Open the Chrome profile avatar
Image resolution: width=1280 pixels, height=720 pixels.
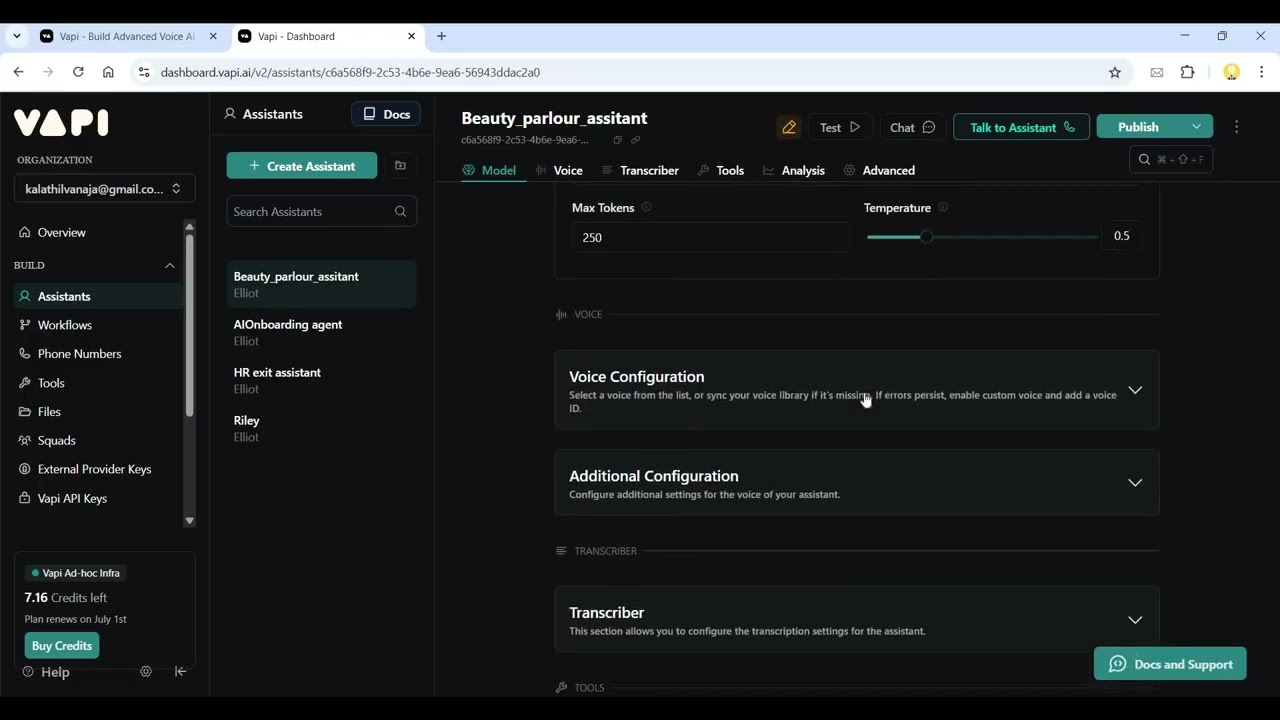pyautogui.click(x=1232, y=72)
